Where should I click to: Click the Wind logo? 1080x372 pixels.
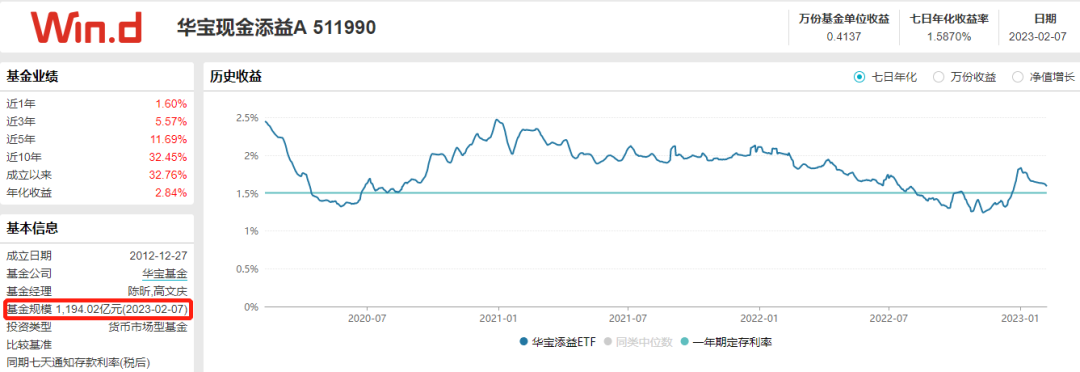85,27
